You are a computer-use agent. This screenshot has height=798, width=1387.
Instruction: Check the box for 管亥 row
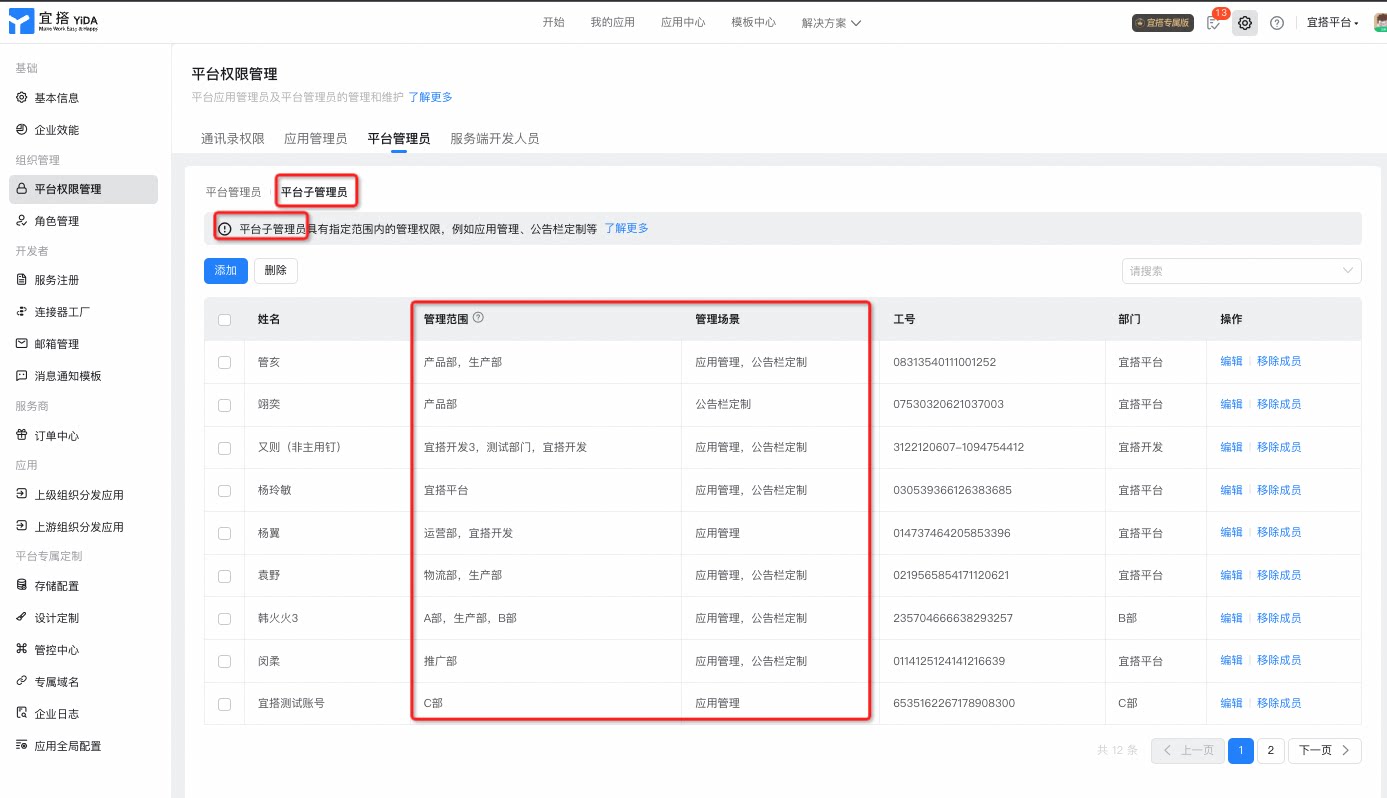point(224,362)
